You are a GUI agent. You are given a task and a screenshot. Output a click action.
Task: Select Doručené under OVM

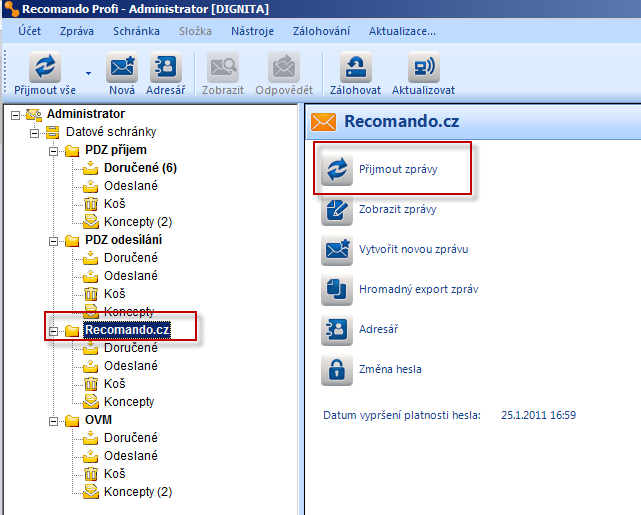pos(131,437)
